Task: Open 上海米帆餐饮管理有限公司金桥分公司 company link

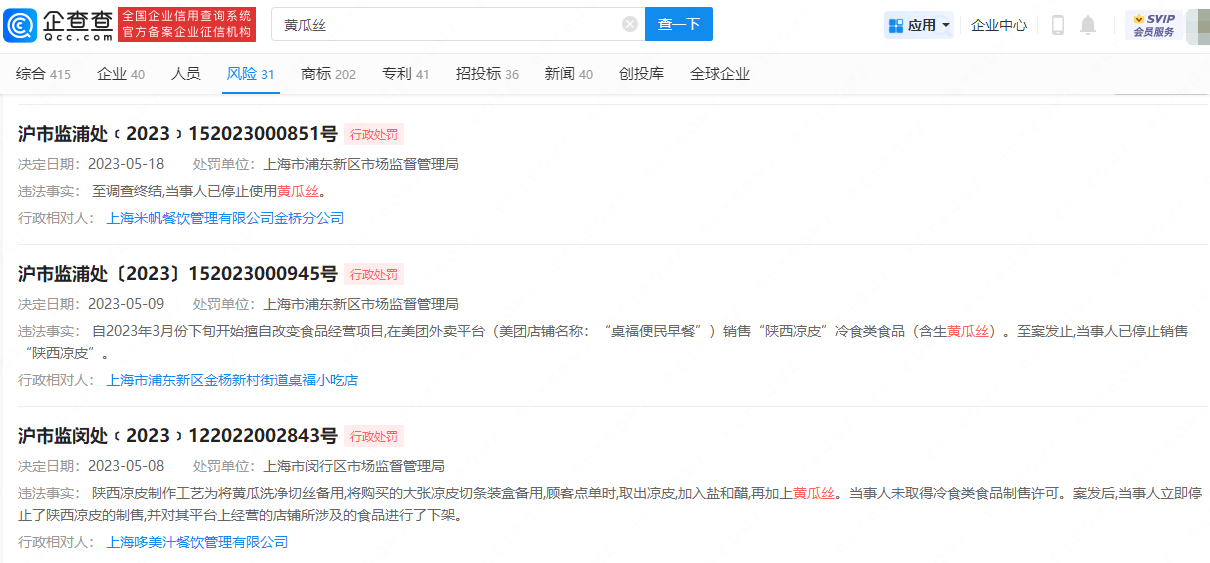Action: tap(225, 218)
